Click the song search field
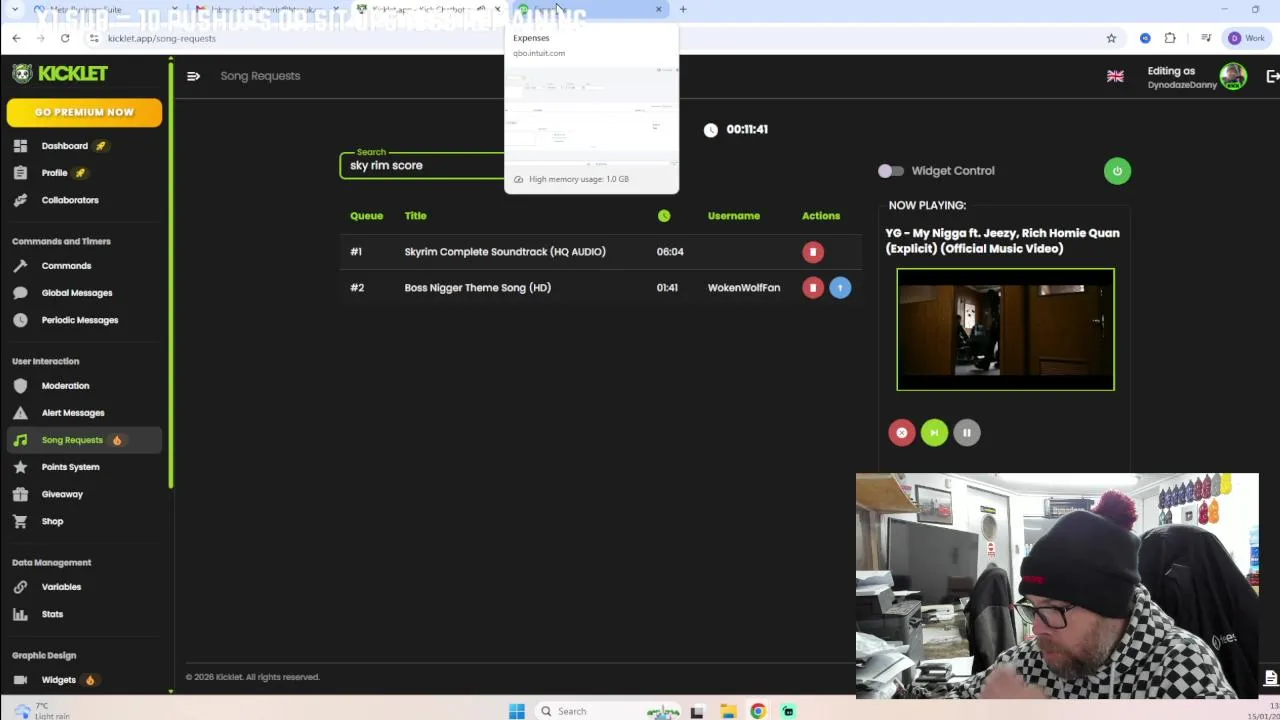The height and width of the screenshot is (720, 1280). click(422, 166)
